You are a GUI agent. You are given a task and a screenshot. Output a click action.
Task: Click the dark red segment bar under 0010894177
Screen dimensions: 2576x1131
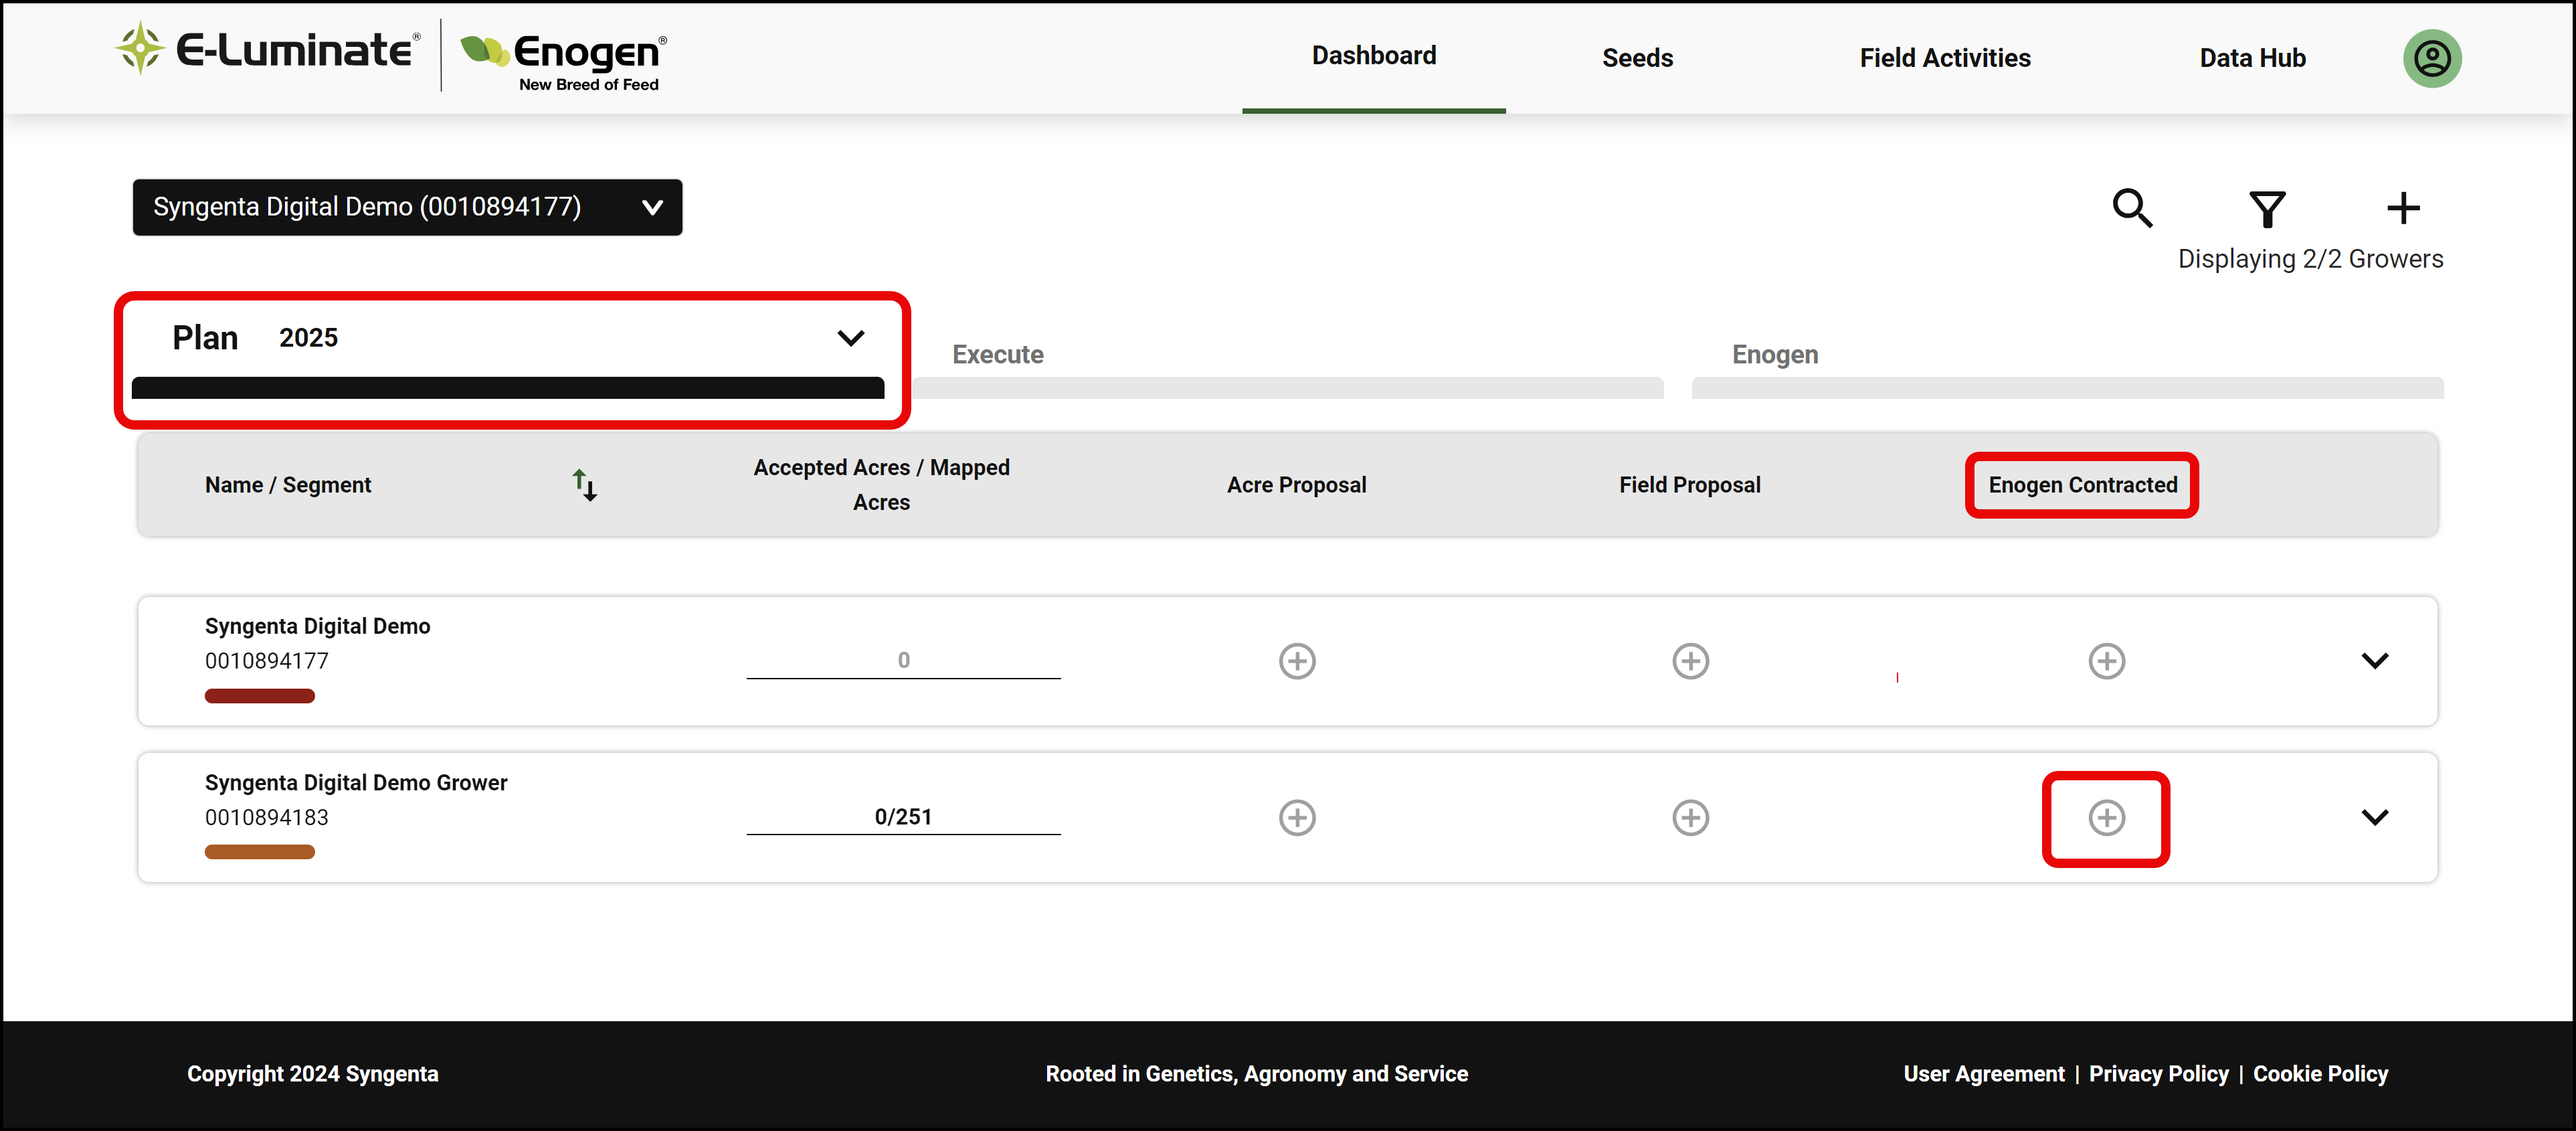(260, 696)
